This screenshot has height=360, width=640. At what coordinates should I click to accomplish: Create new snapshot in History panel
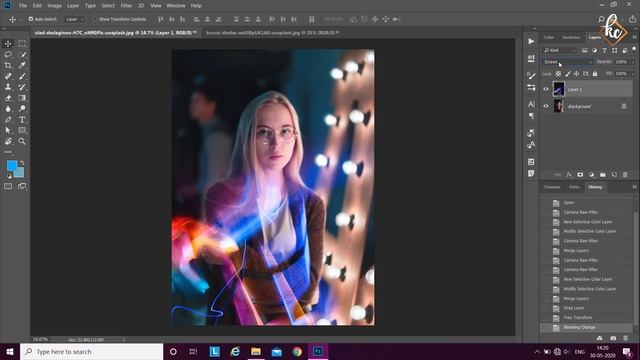[x=613, y=338]
